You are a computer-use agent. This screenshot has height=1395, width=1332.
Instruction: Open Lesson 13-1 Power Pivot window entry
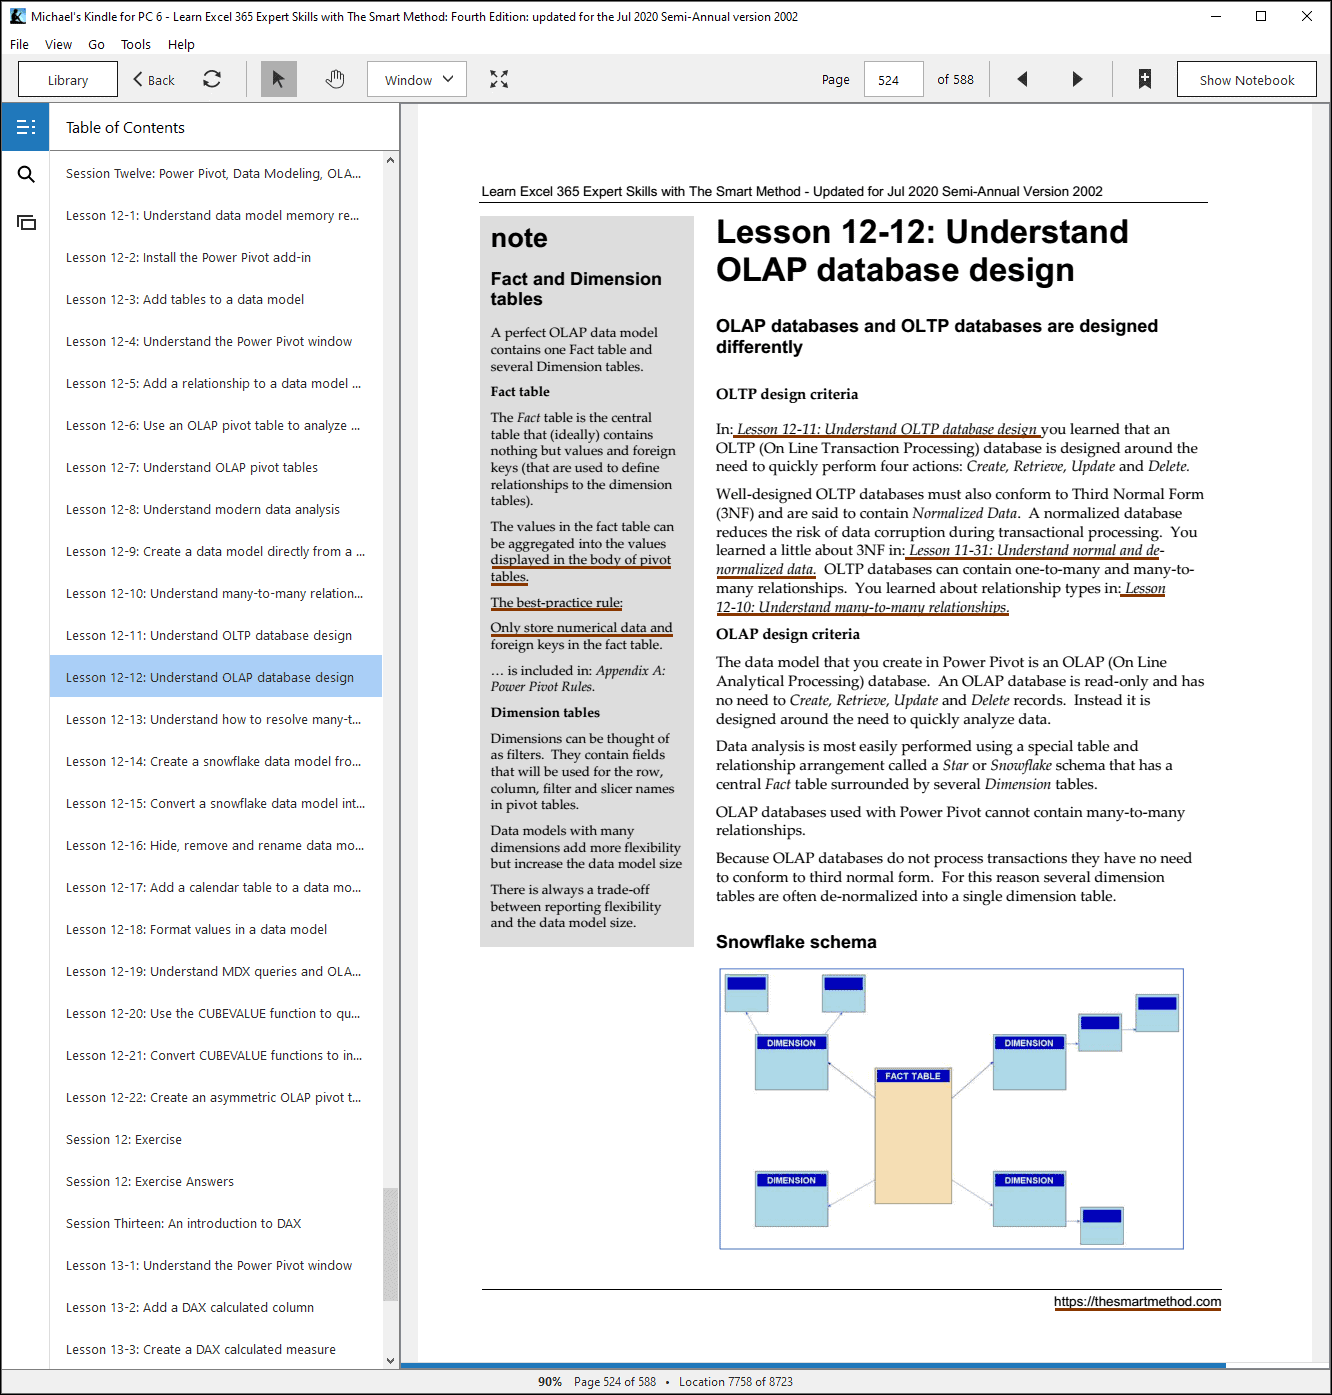coord(216,1265)
